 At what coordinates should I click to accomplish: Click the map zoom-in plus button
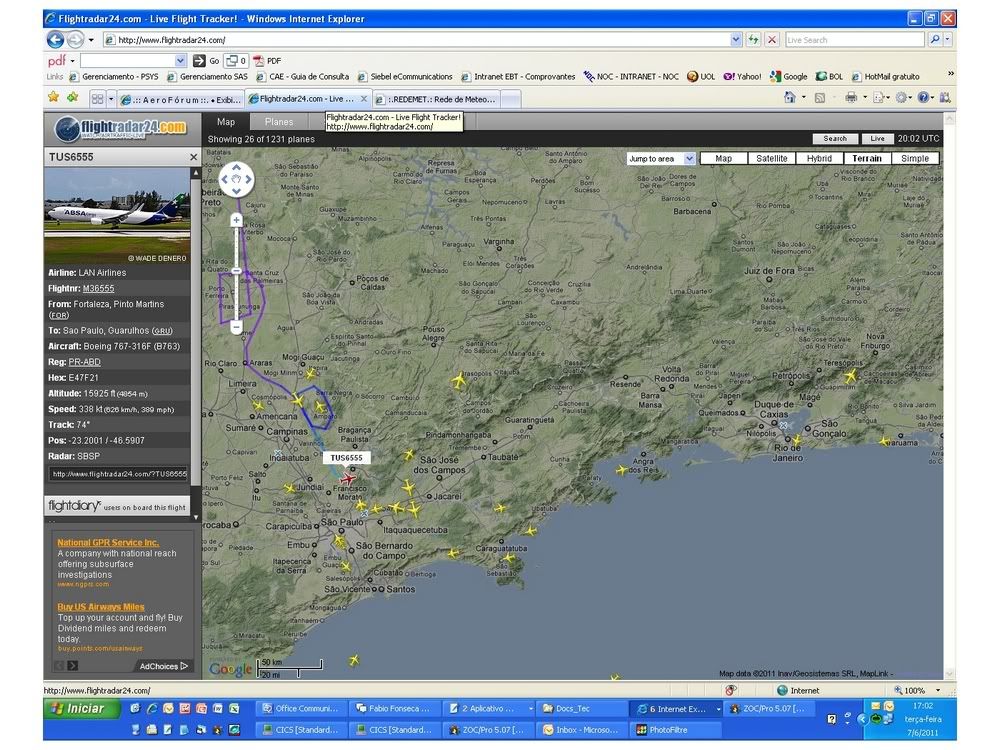point(236,219)
